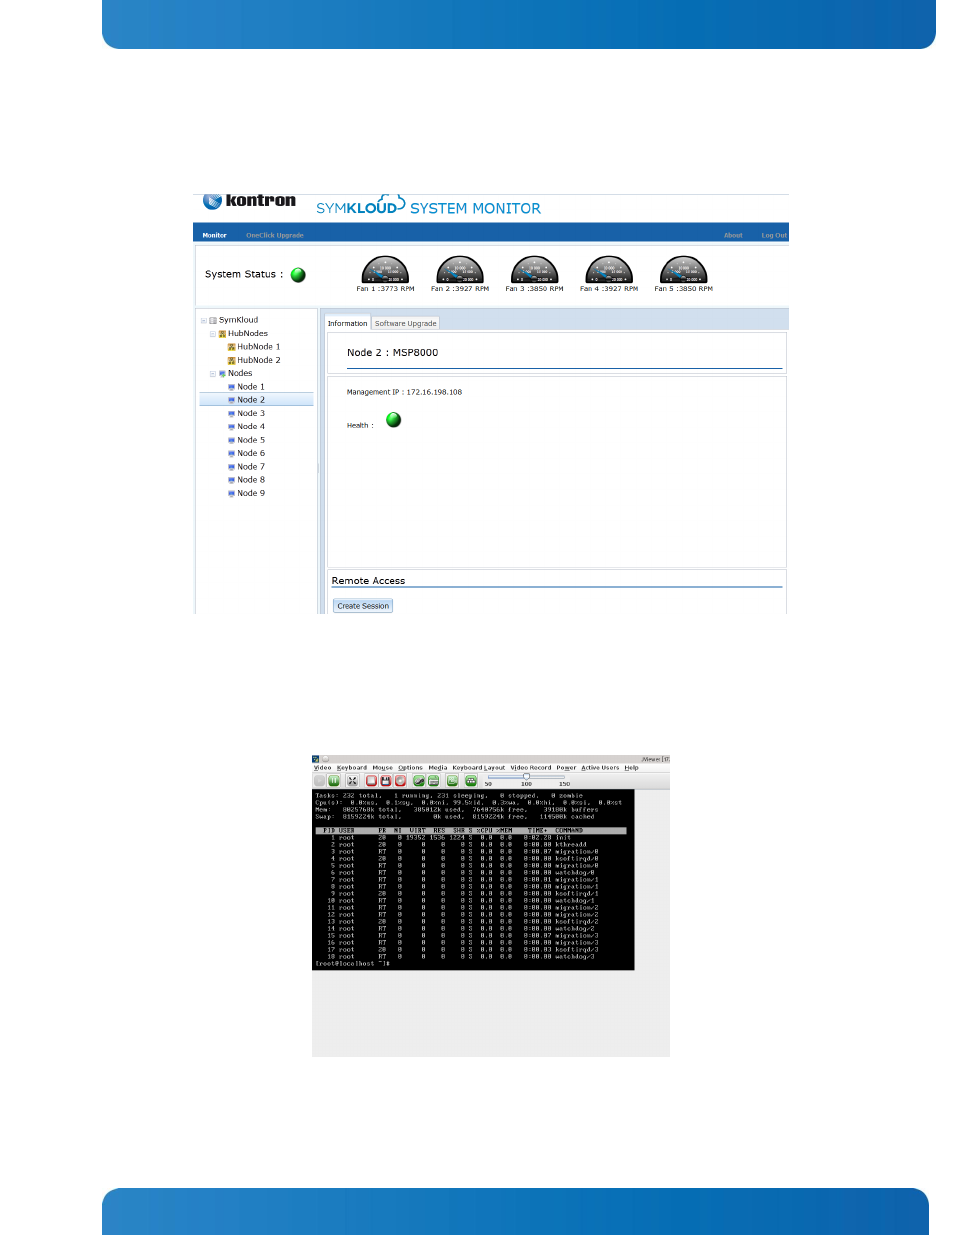This screenshot has width=954, height=1235.
Task: Click the Create Session button
Action: tap(363, 606)
